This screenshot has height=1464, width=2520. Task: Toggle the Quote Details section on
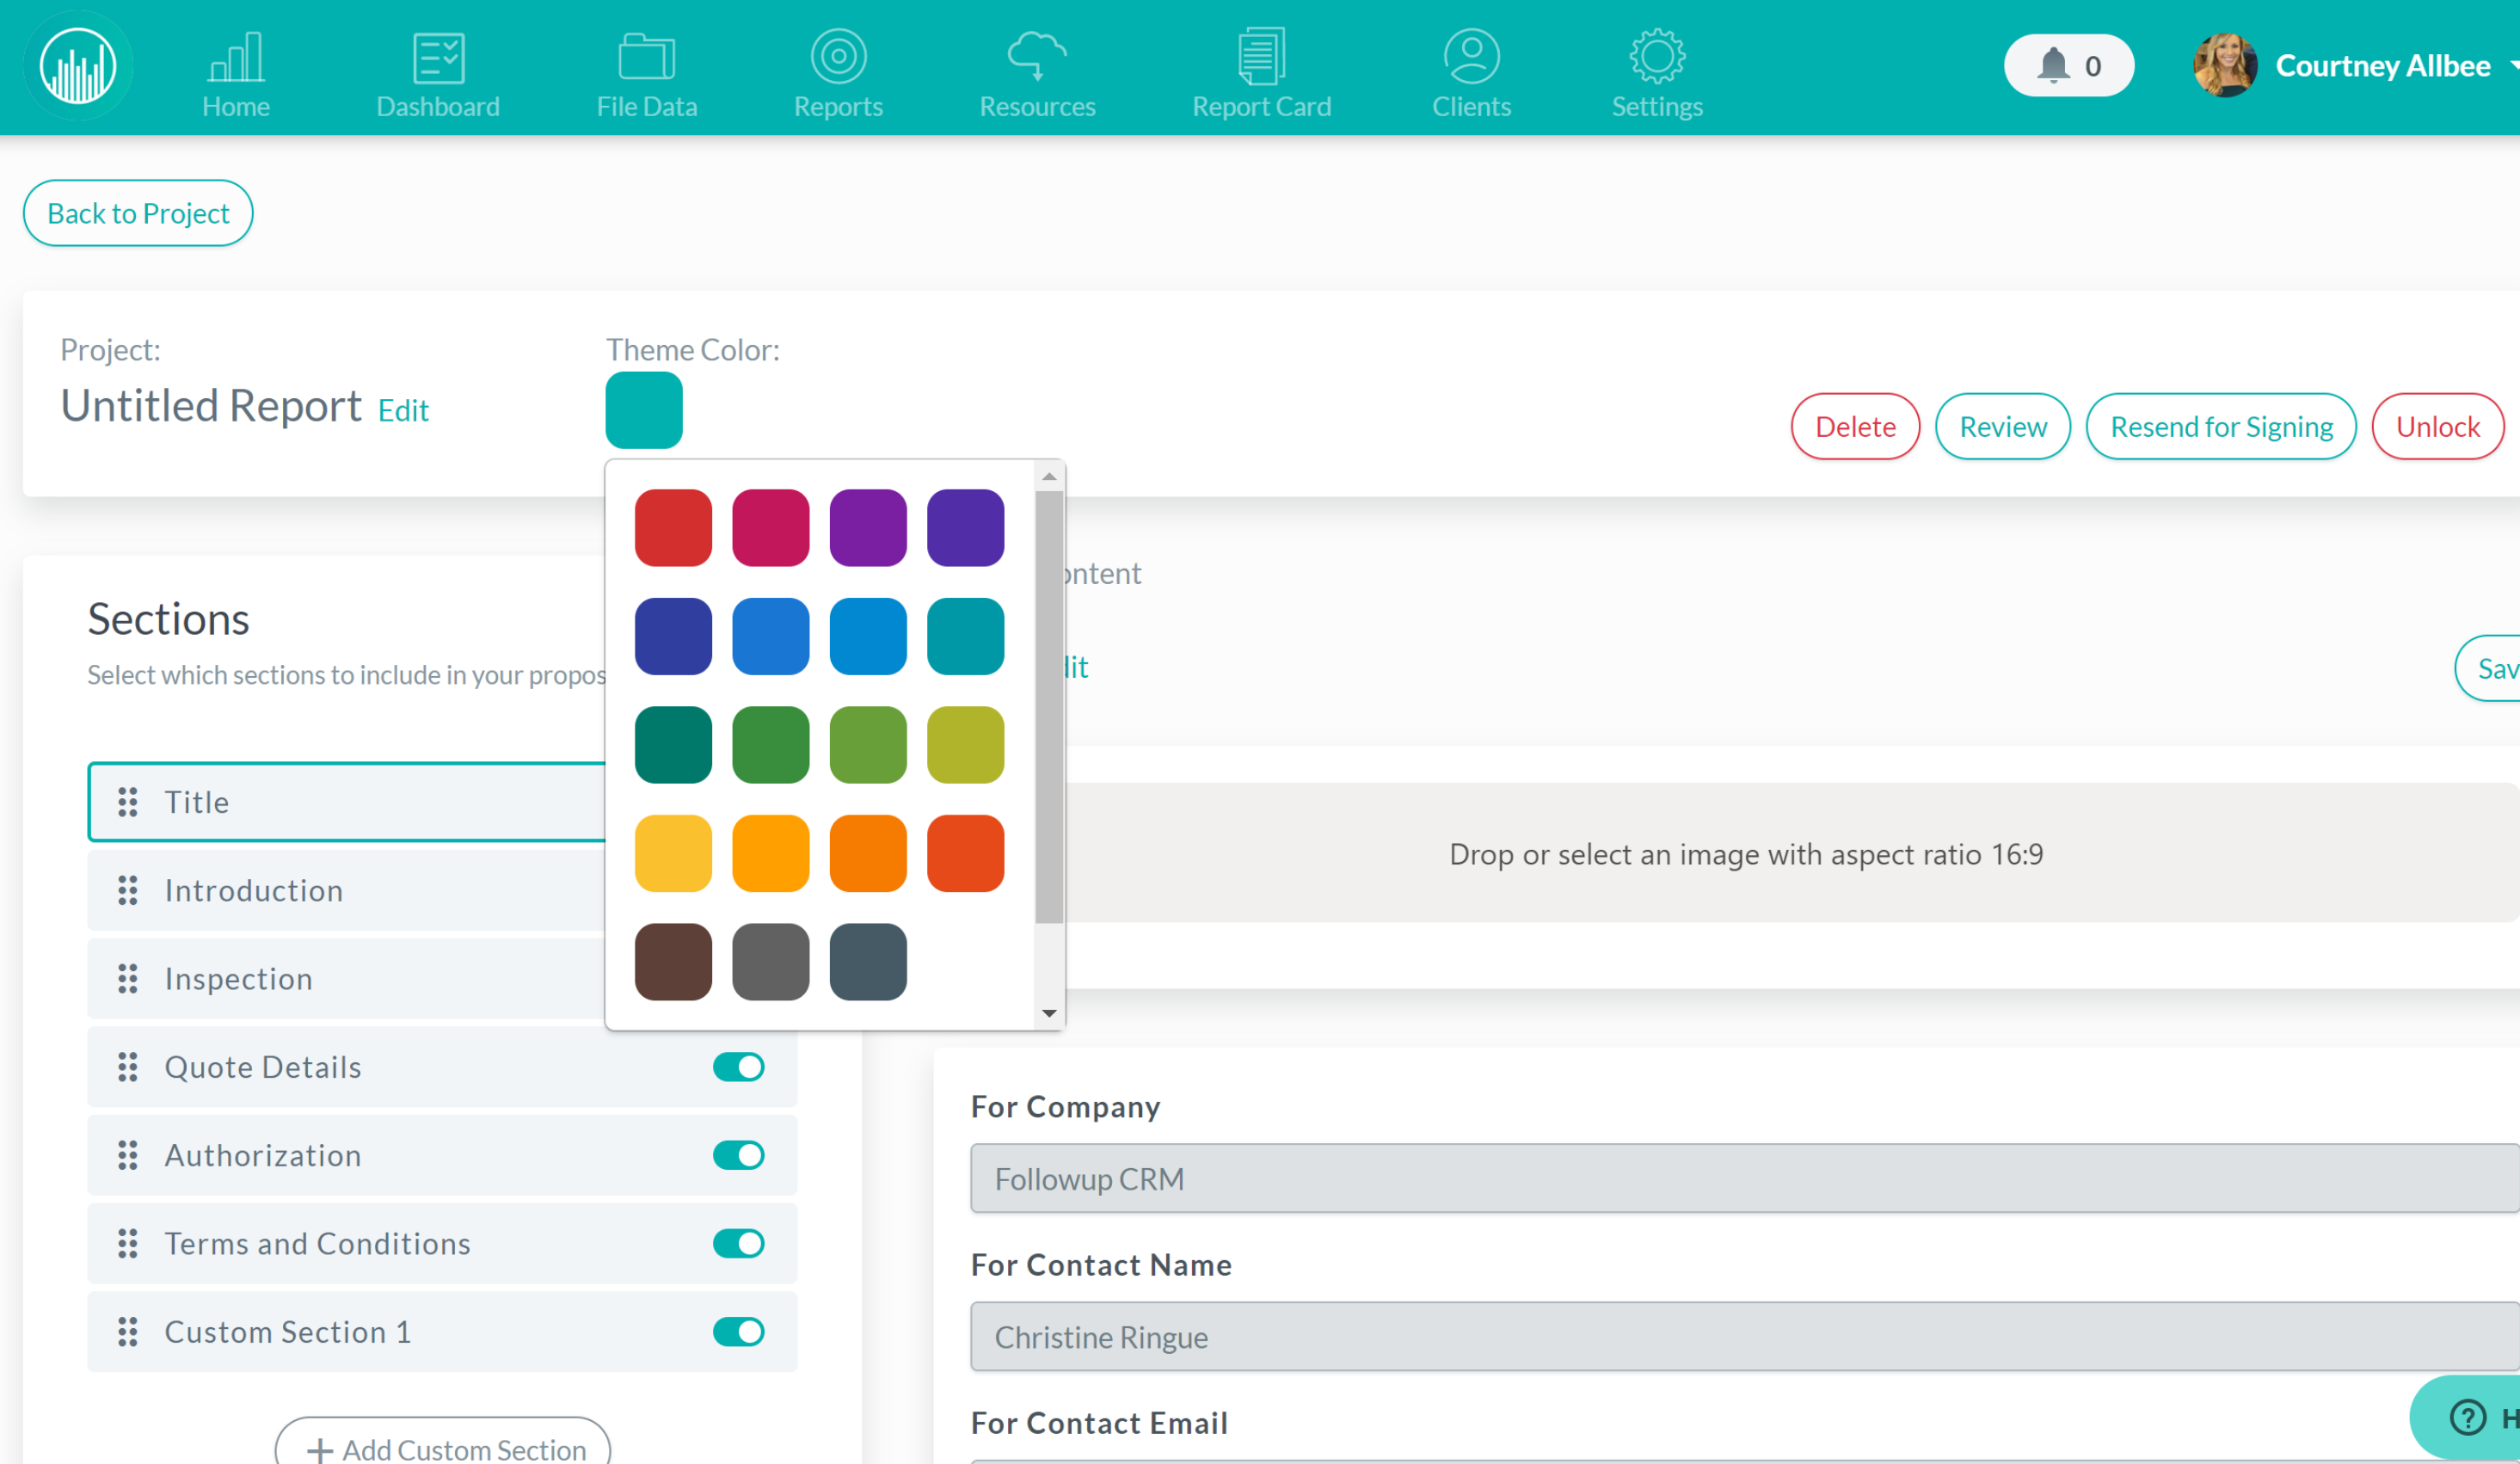tap(741, 1065)
